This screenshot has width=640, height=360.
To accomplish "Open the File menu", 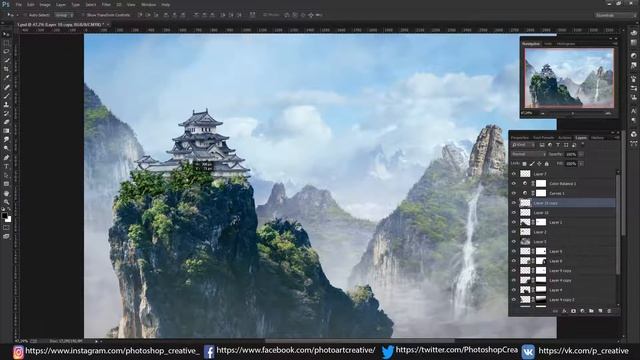I will click(19, 4).
